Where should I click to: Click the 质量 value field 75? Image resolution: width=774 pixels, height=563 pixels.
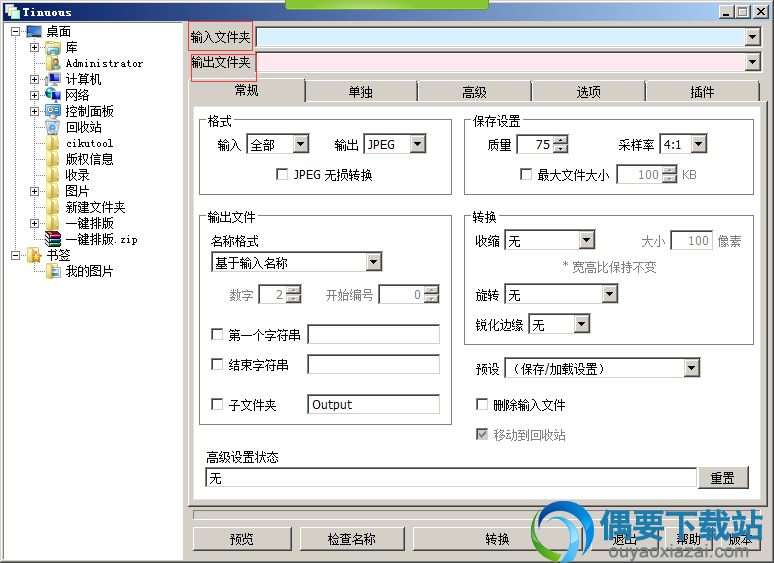pos(535,144)
